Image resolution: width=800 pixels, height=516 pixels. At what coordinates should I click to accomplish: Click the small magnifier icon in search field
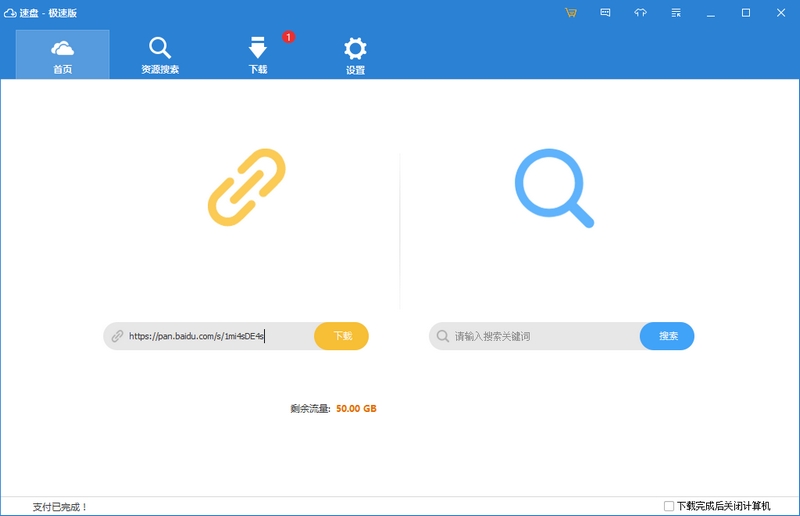click(443, 336)
